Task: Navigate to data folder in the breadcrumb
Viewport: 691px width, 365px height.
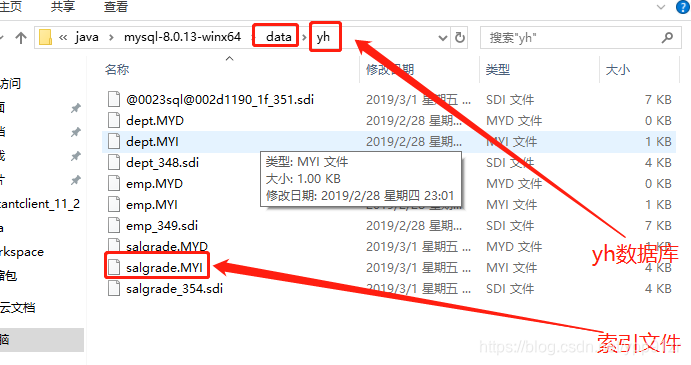Action: pos(279,37)
